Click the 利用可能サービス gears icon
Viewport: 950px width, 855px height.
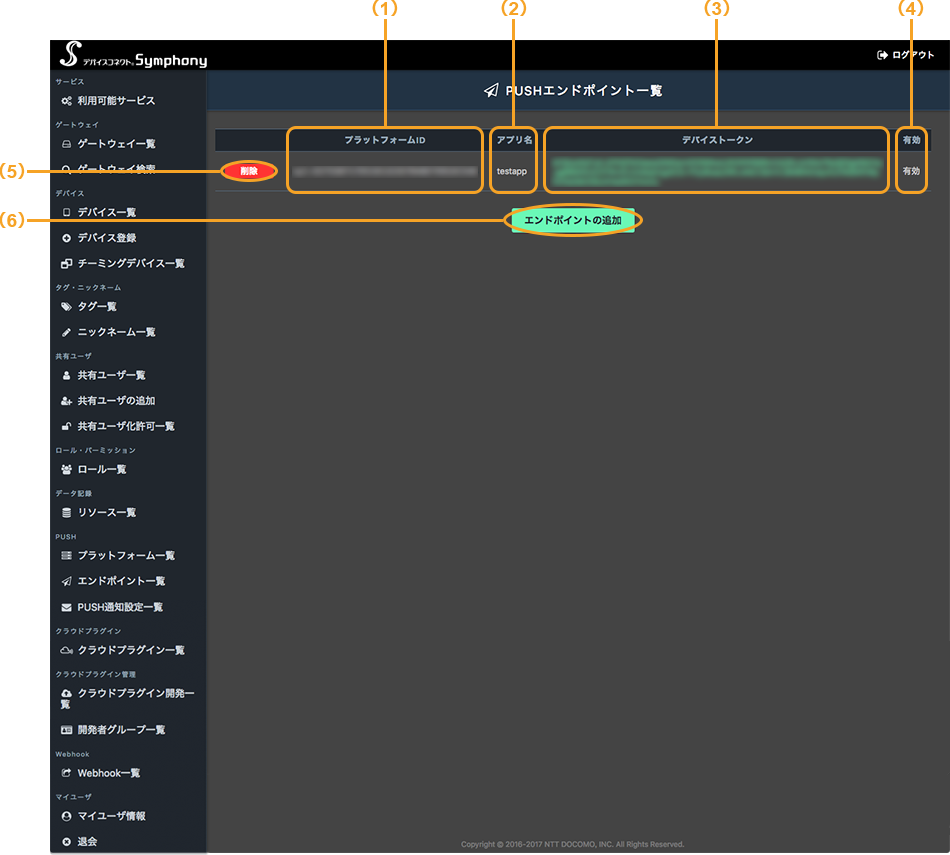point(67,101)
